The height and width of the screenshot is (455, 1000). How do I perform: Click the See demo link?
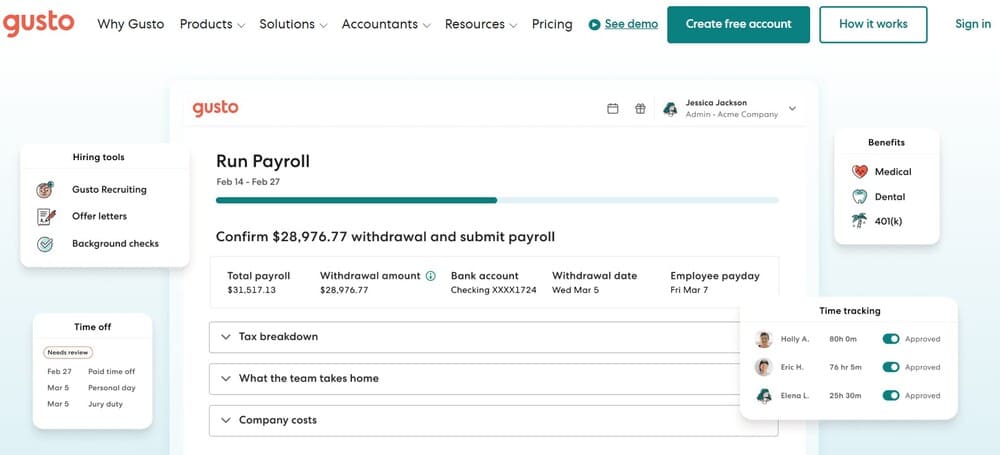click(630, 24)
